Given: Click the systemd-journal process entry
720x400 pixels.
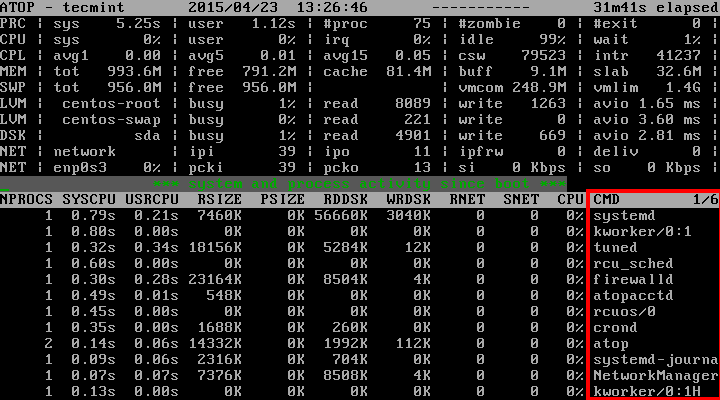Looking at the screenshot, I should point(652,359).
